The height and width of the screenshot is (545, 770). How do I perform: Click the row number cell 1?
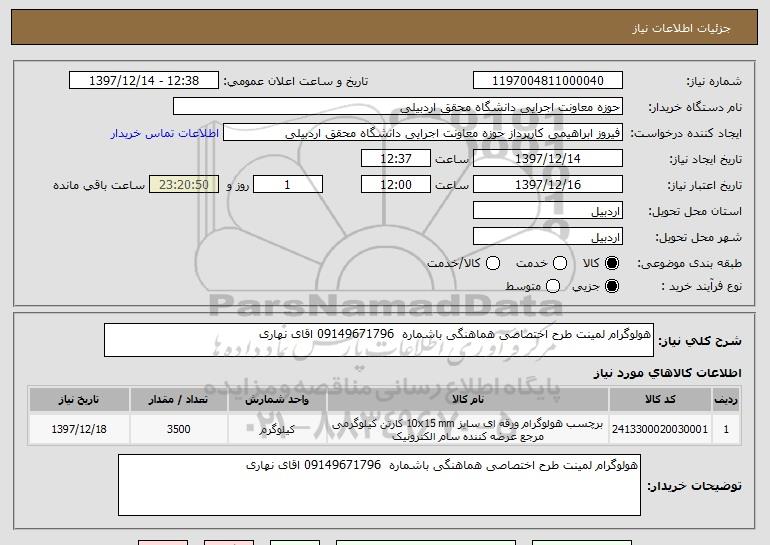point(726,430)
